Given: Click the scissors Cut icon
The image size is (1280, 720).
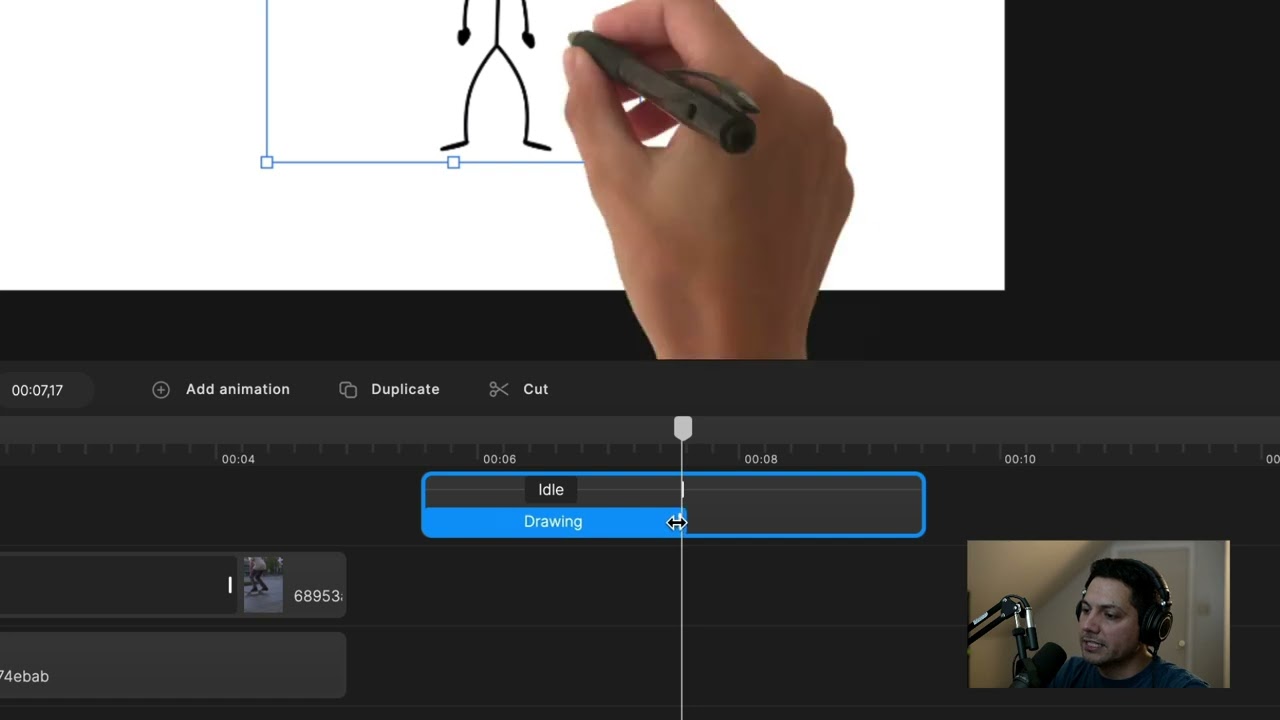Looking at the screenshot, I should pyautogui.click(x=499, y=390).
